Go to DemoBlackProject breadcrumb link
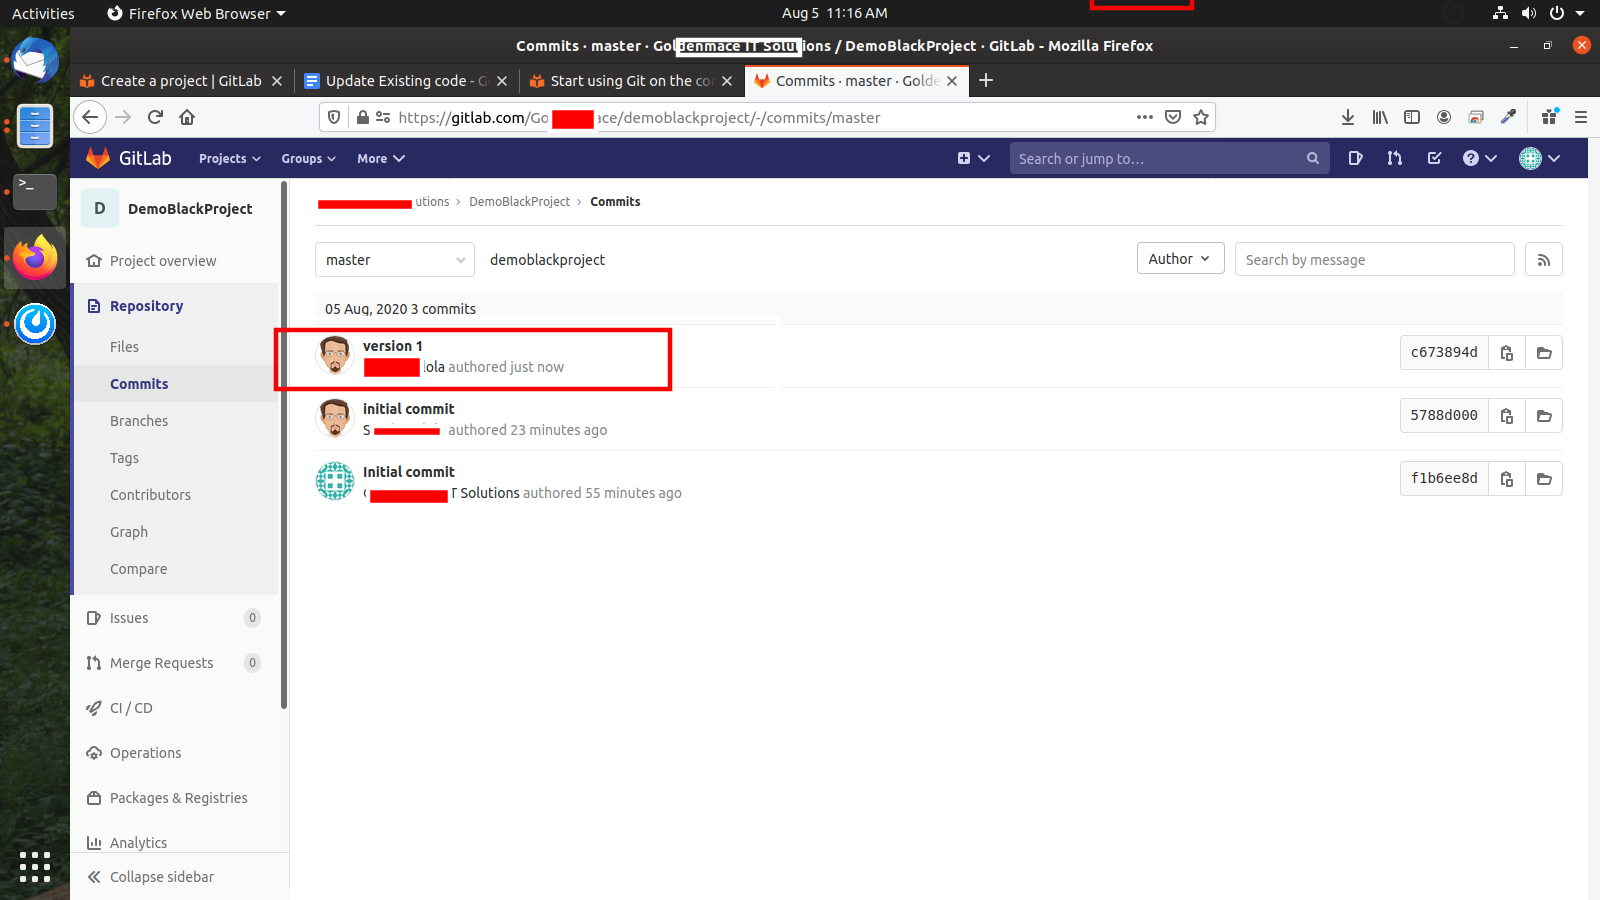Viewport: 1600px width, 900px height. pyautogui.click(x=519, y=202)
